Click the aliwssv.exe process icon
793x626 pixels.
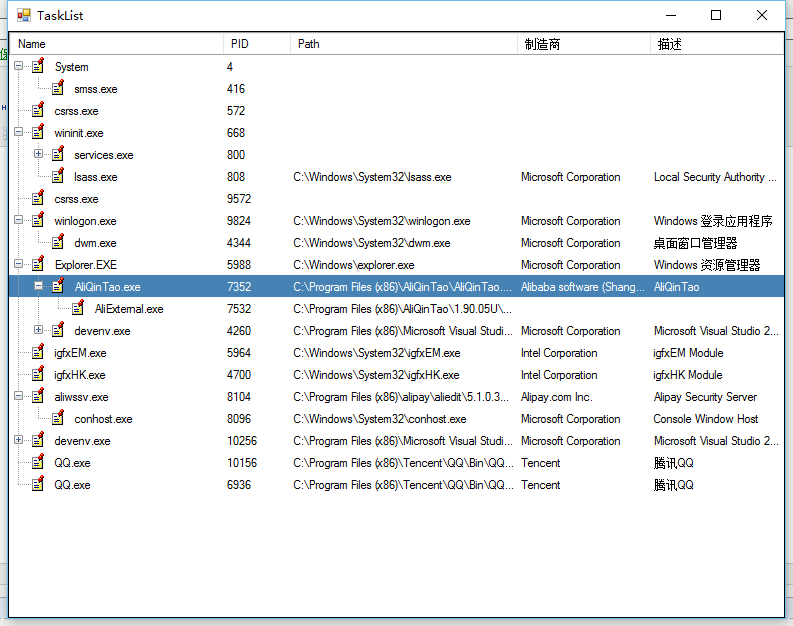point(38,396)
